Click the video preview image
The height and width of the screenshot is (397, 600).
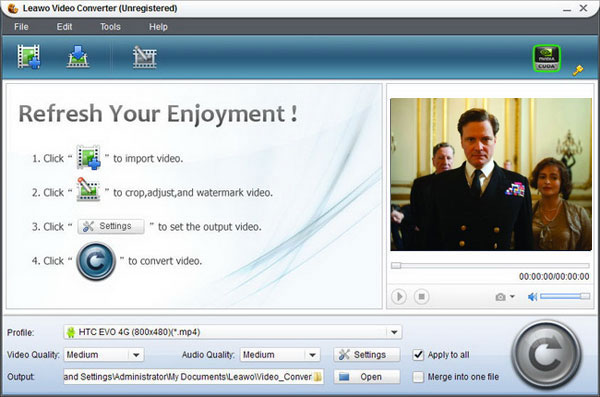pyautogui.click(x=491, y=175)
